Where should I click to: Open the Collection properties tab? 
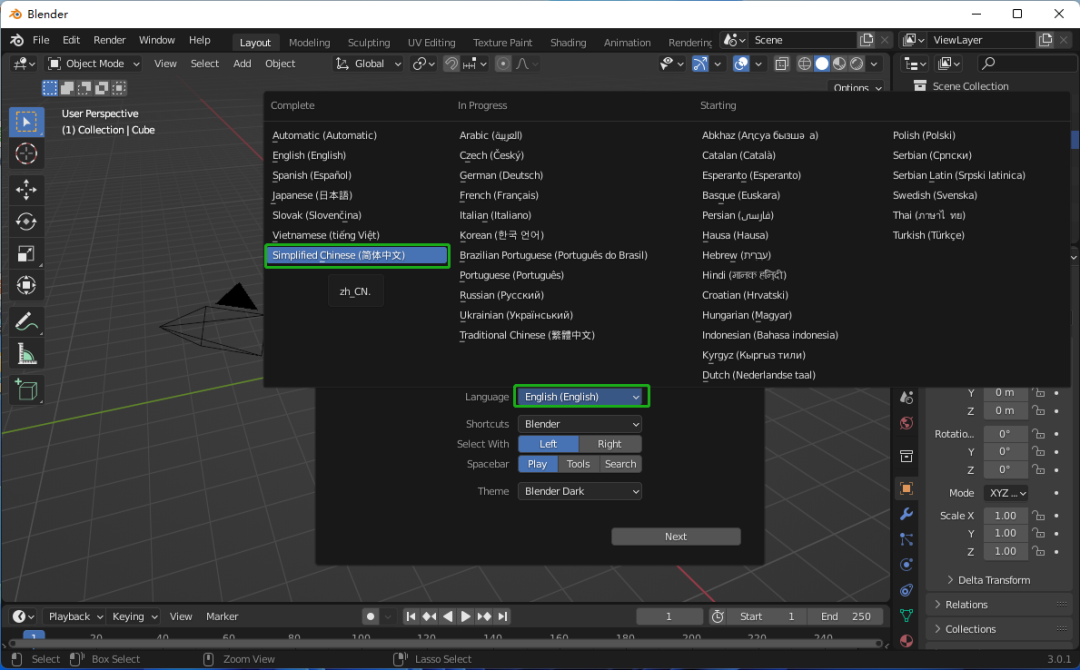(906, 456)
